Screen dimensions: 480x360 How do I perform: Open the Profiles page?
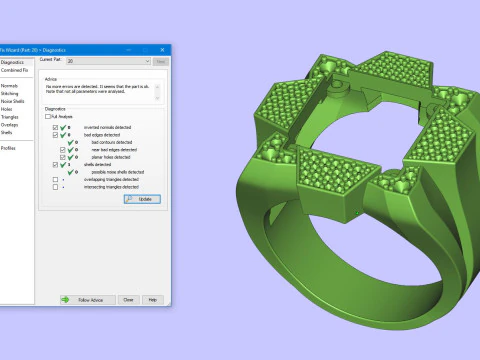coord(8,148)
